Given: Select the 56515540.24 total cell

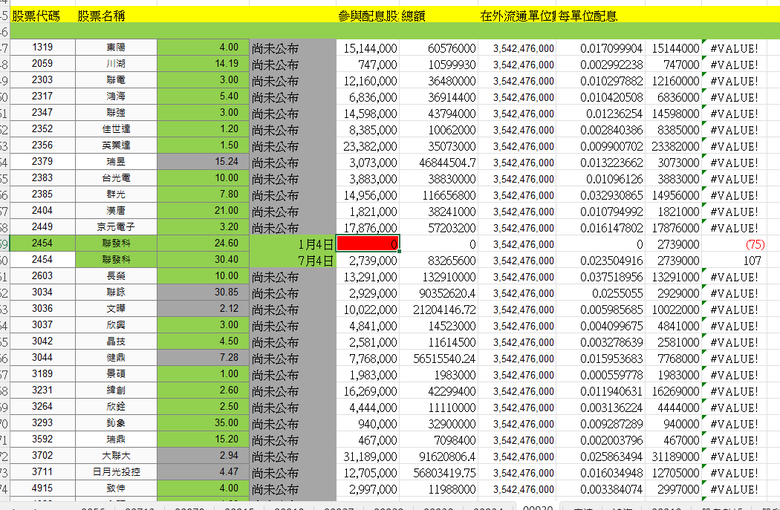Looking at the screenshot, I should pos(438,359).
